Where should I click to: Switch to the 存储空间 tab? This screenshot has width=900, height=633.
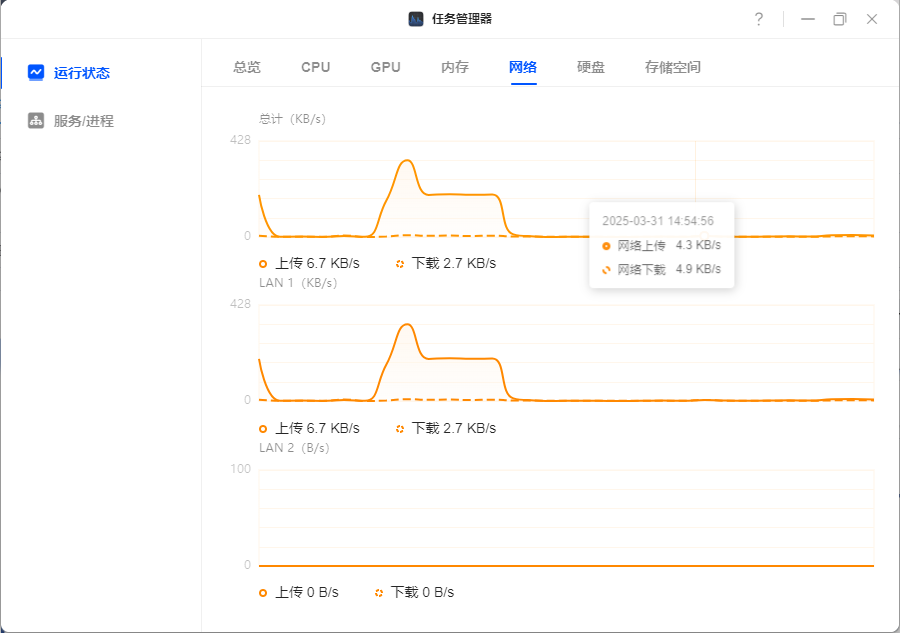(673, 67)
